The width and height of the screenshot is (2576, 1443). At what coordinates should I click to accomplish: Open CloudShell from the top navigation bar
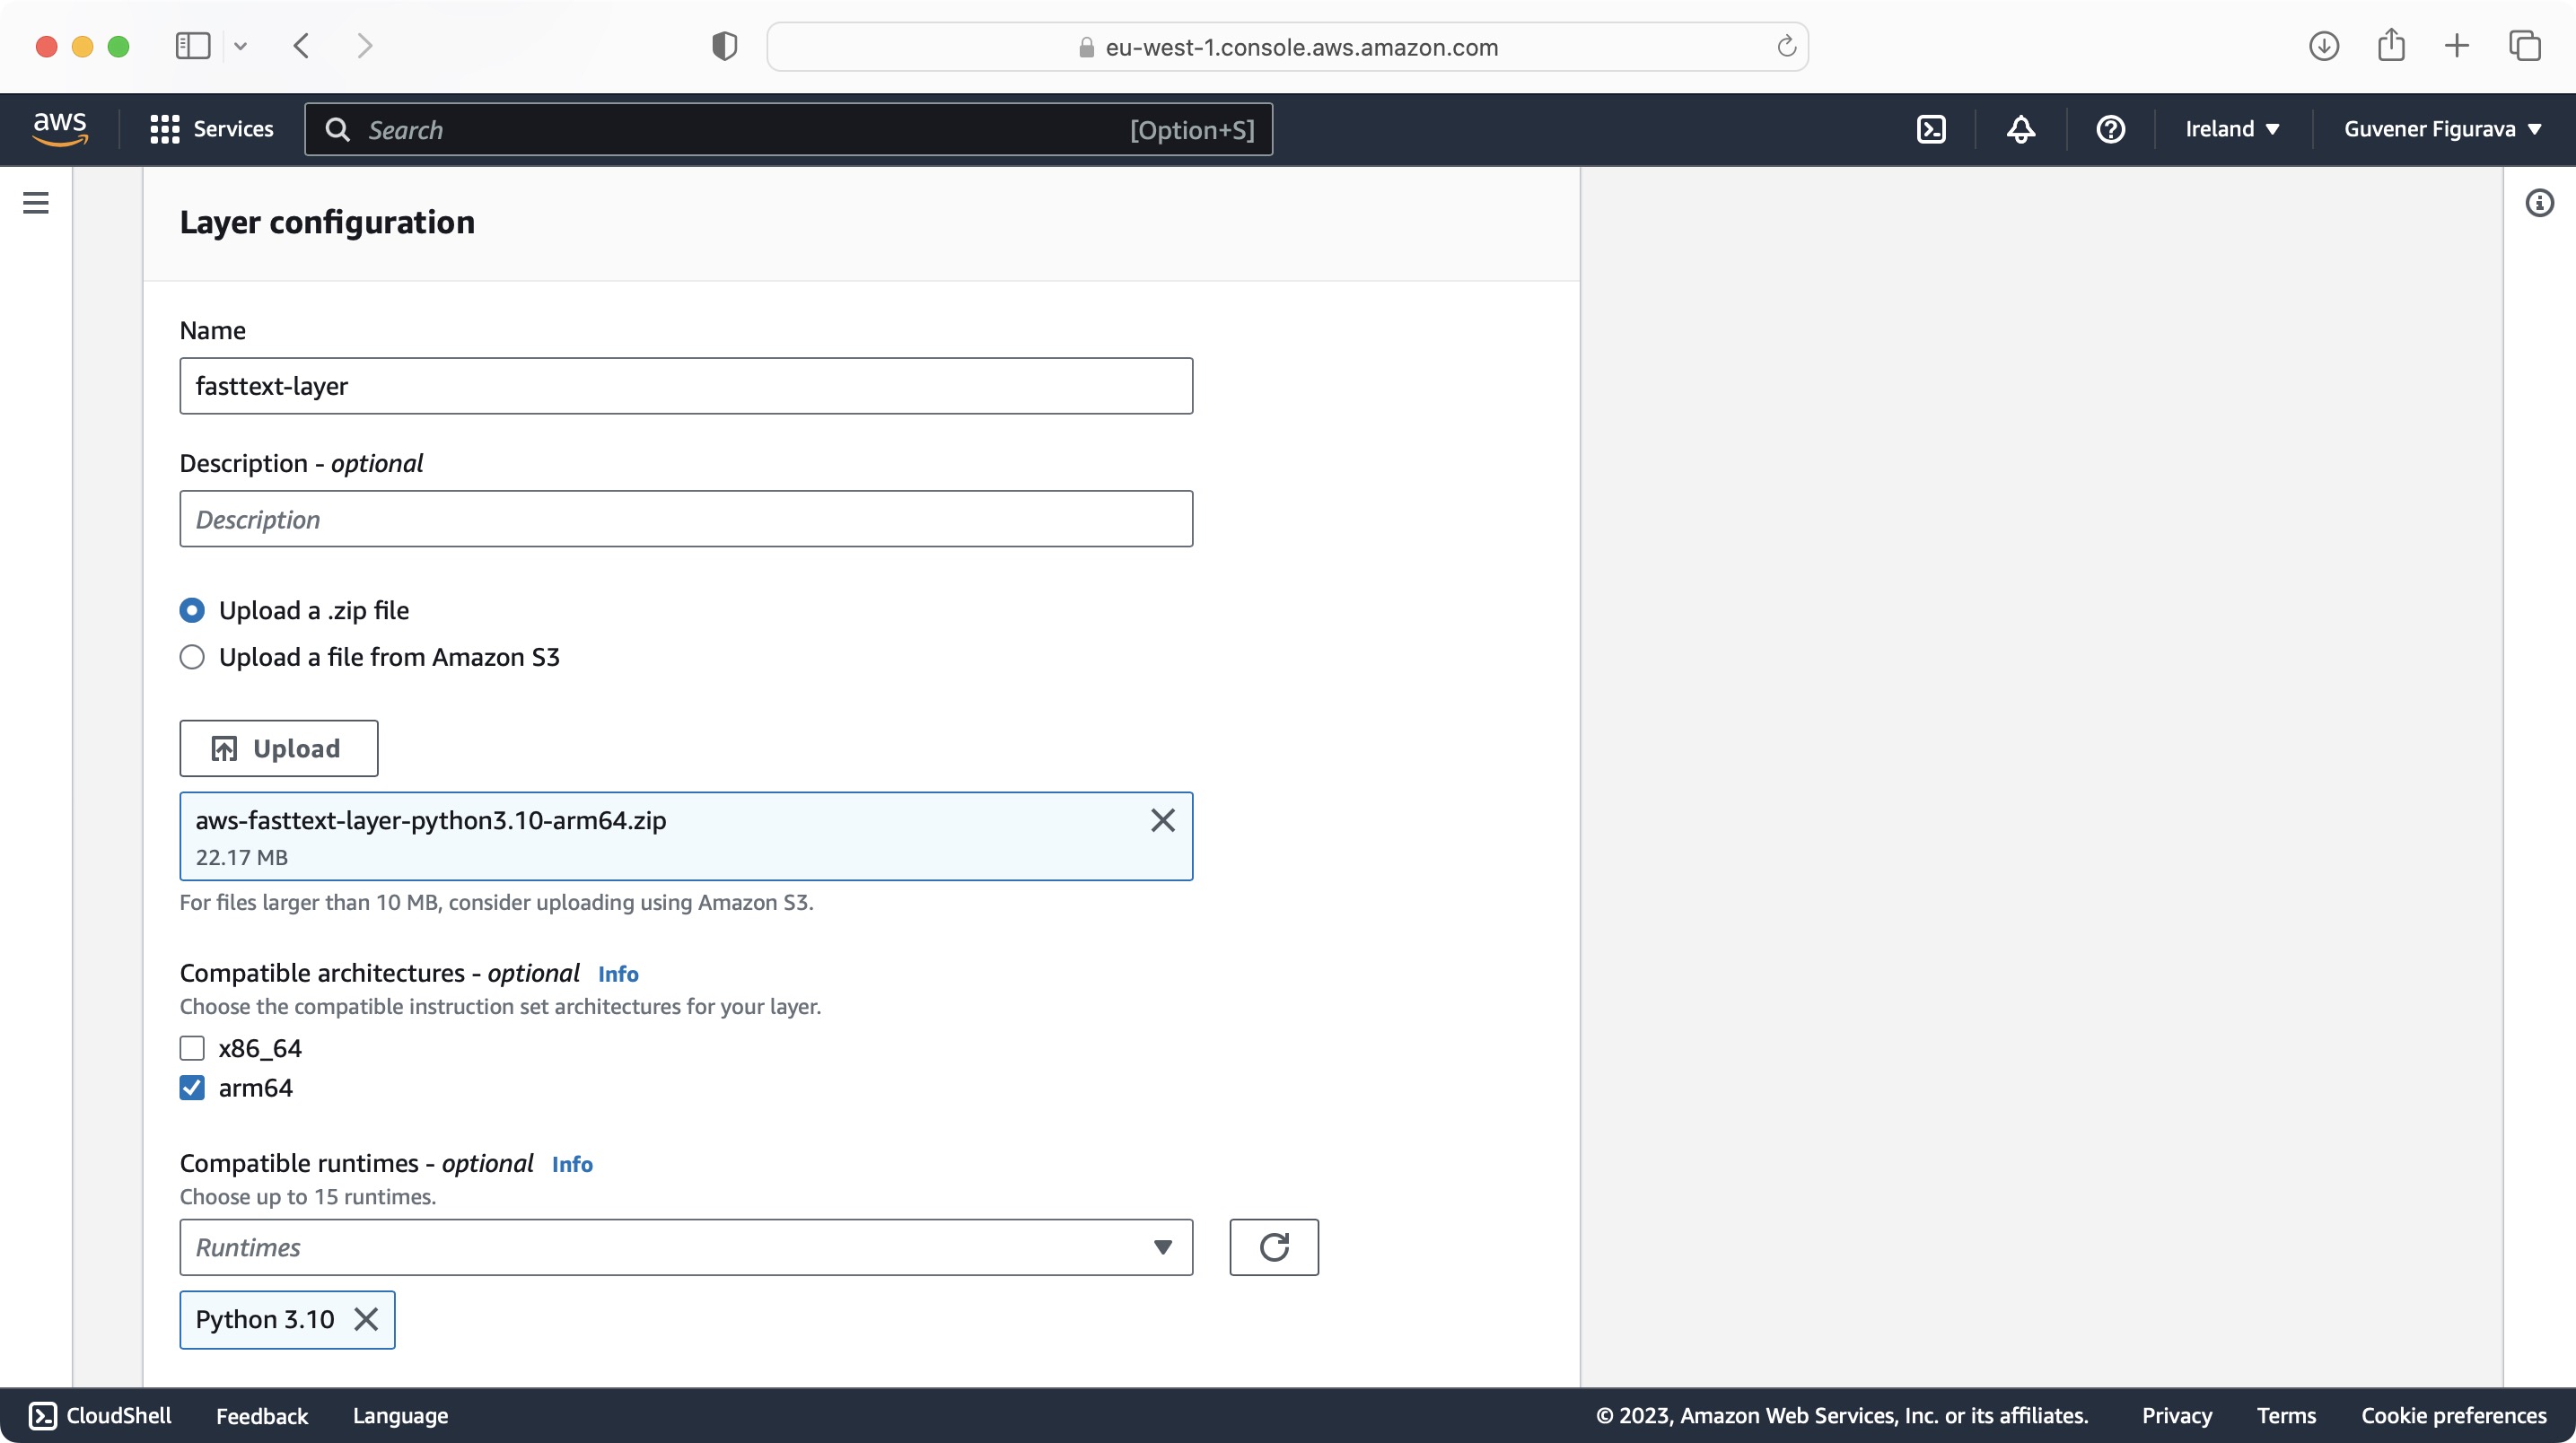pyautogui.click(x=1931, y=129)
